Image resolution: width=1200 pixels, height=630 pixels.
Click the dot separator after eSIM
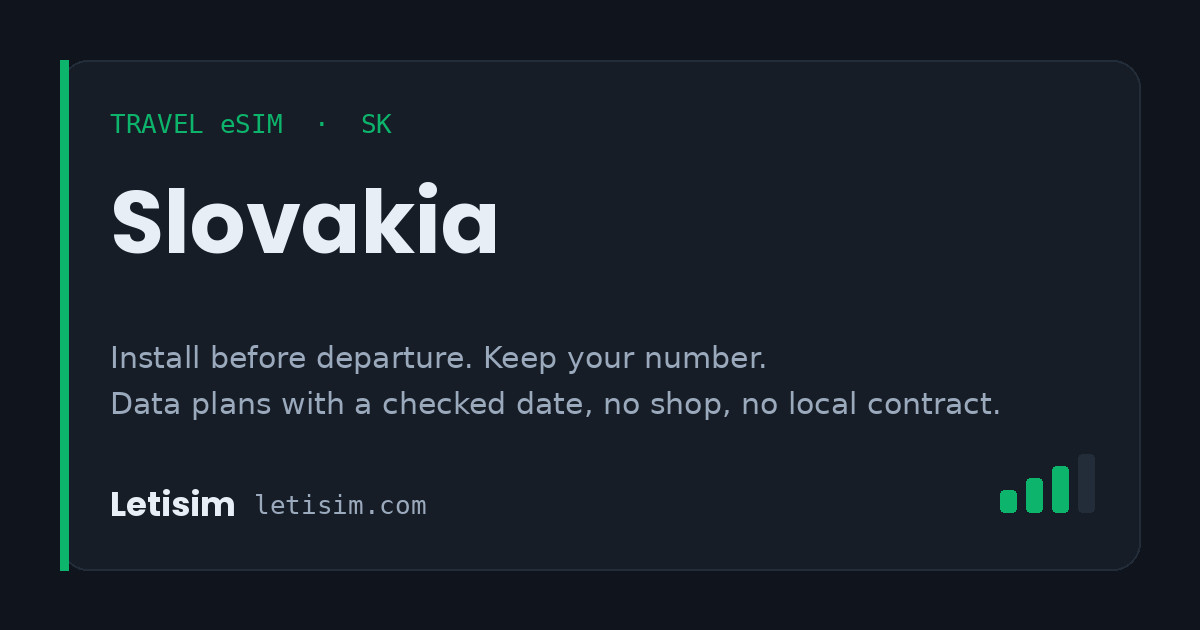tap(321, 125)
